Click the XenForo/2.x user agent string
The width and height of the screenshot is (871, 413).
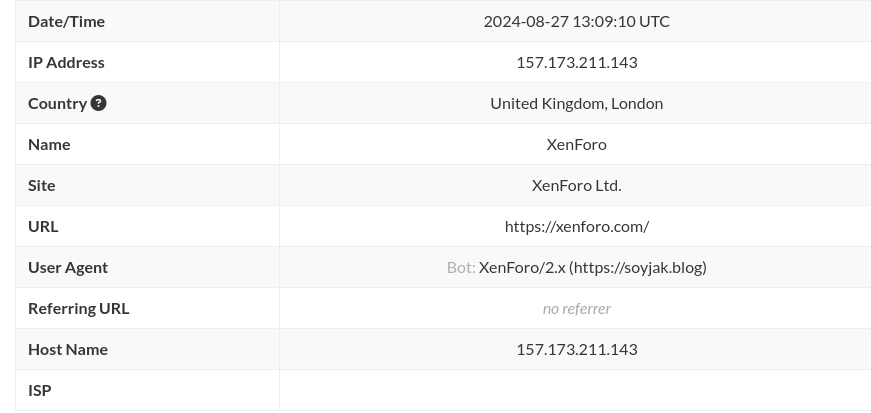[593, 267]
